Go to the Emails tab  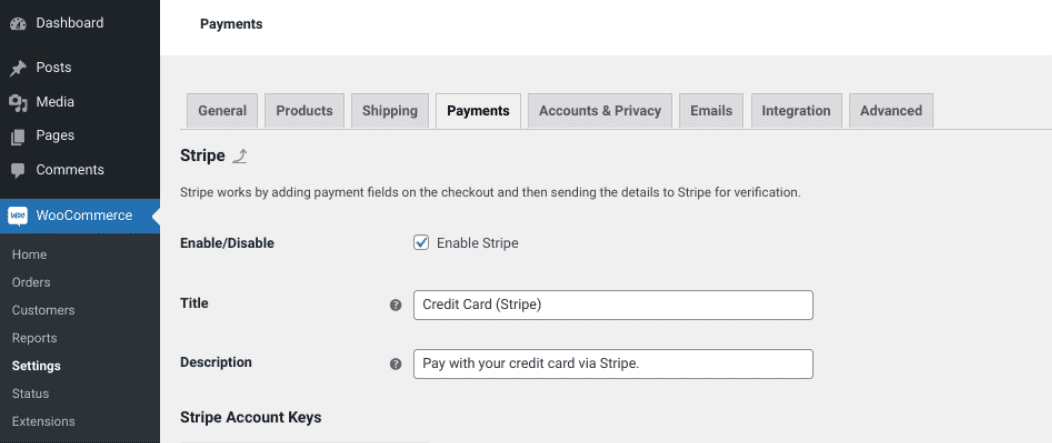coord(711,111)
